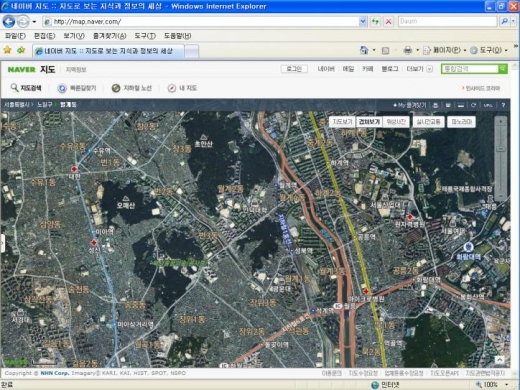Screen dimensions: 520x390
Task: Switch to 겹쳐보기 hybrid view
Action: pyautogui.click(x=369, y=122)
